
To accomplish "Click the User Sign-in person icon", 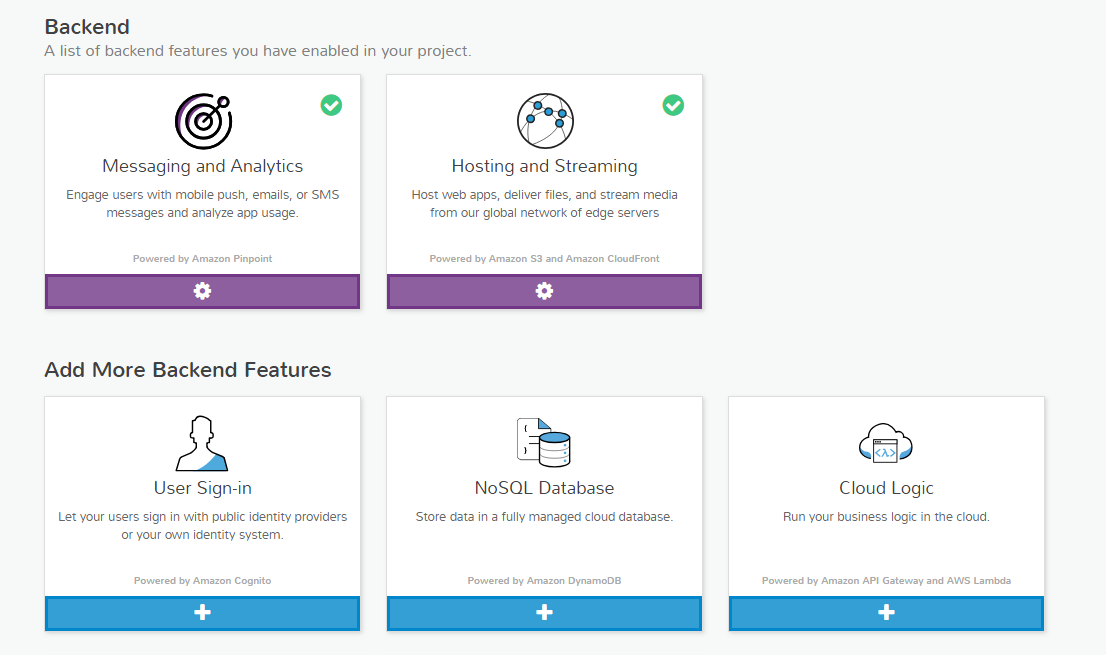I will point(202,443).
